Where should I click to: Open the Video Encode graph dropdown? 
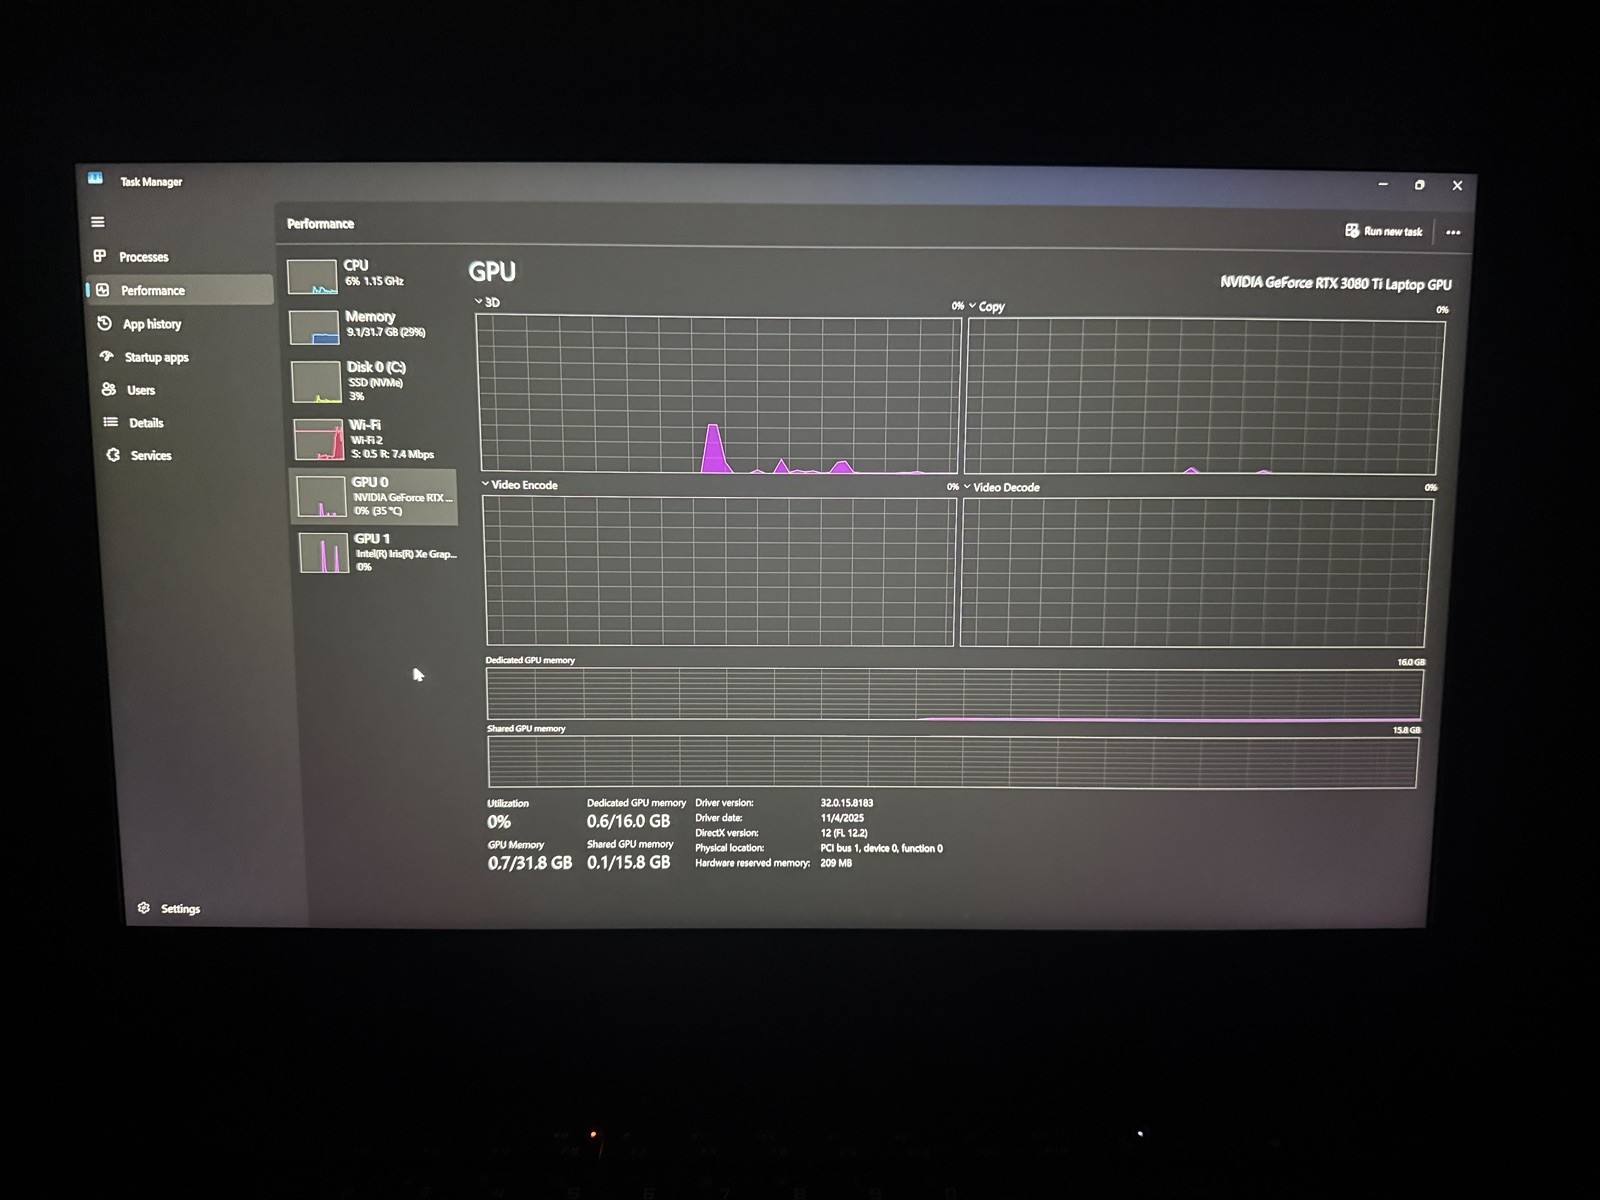point(485,484)
